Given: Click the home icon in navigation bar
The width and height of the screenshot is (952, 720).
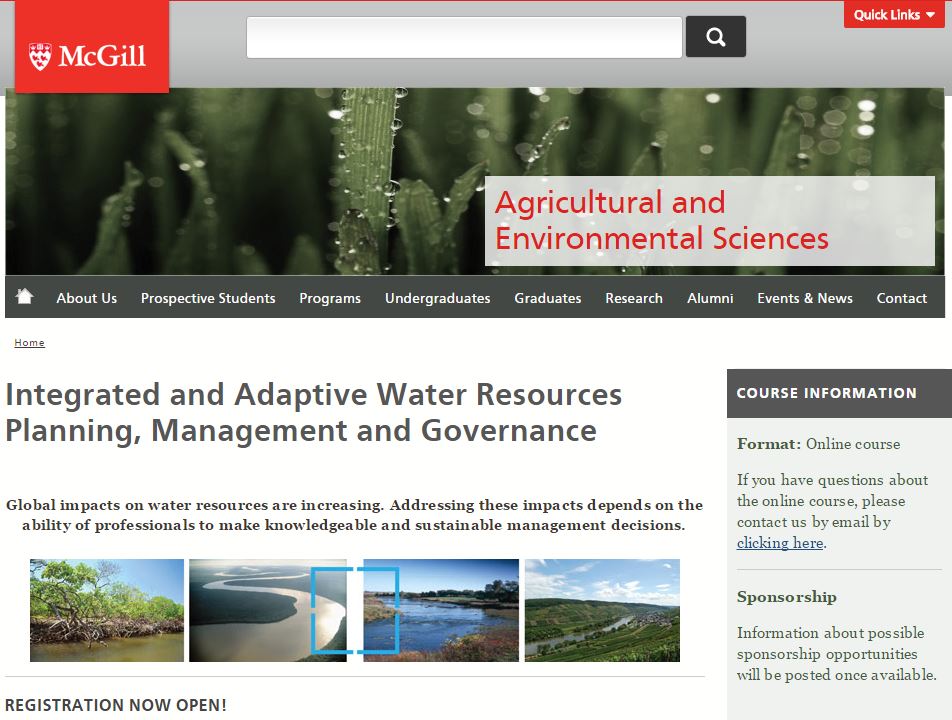Looking at the screenshot, I should click(24, 296).
